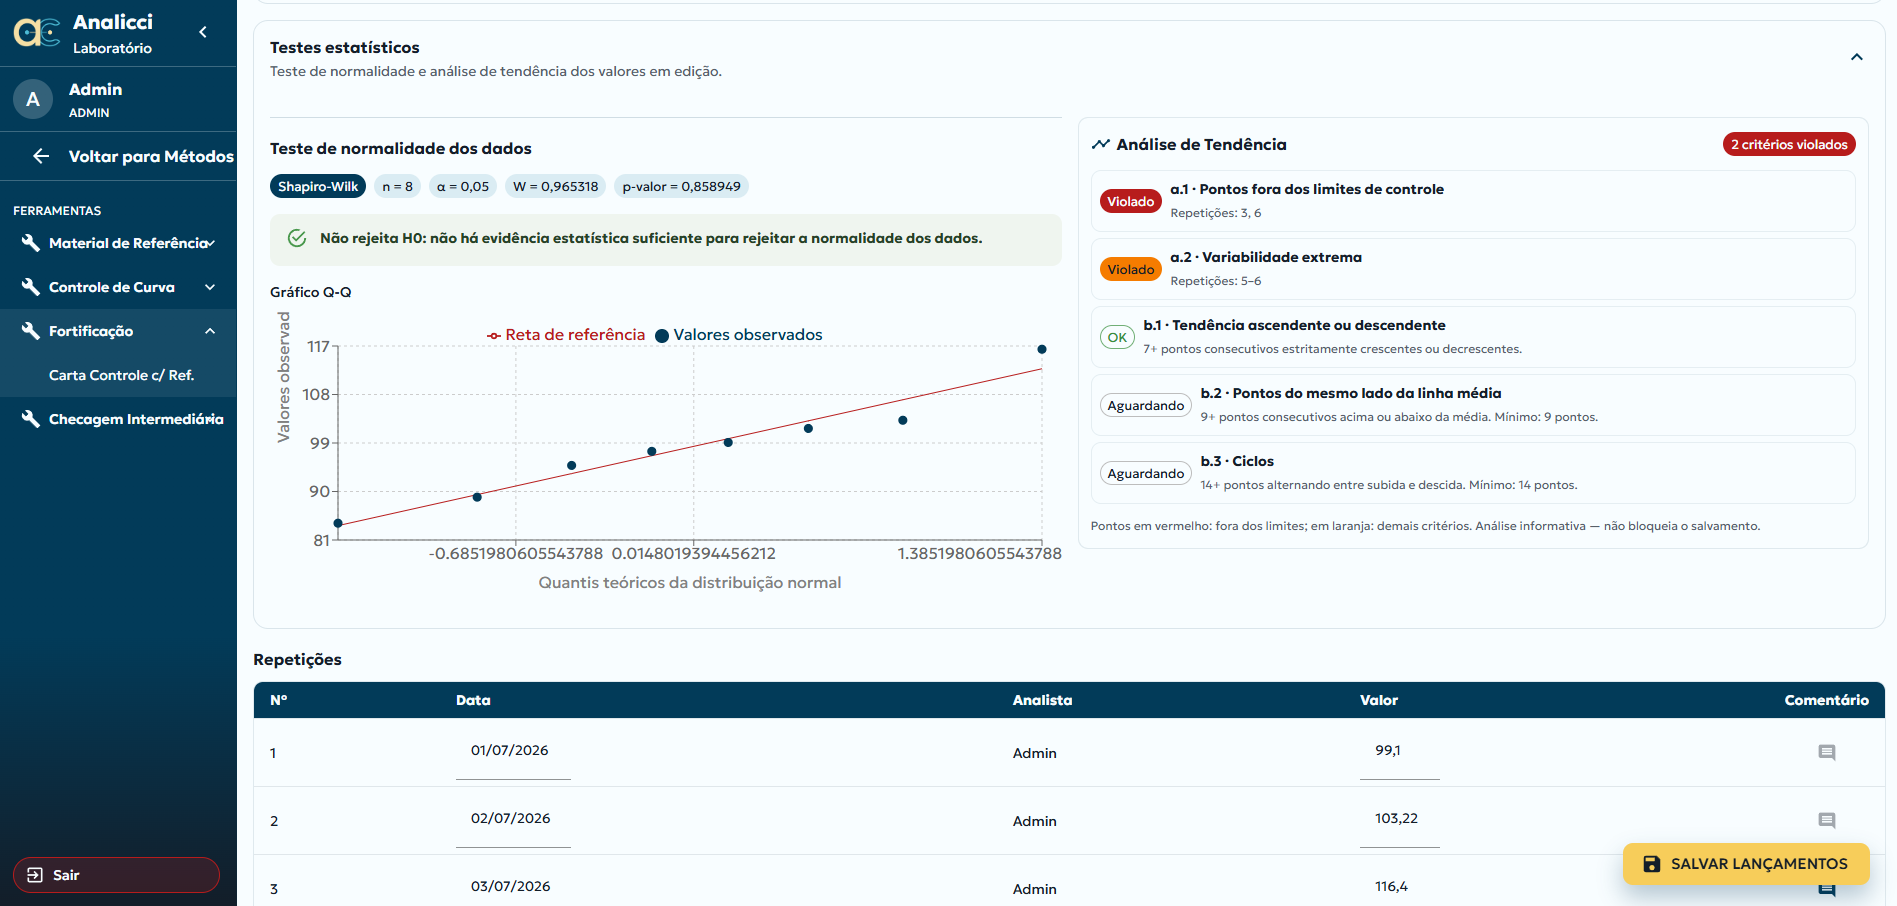The image size is (1897, 906).
Task: Click the n = 8 chip
Action: point(397,186)
